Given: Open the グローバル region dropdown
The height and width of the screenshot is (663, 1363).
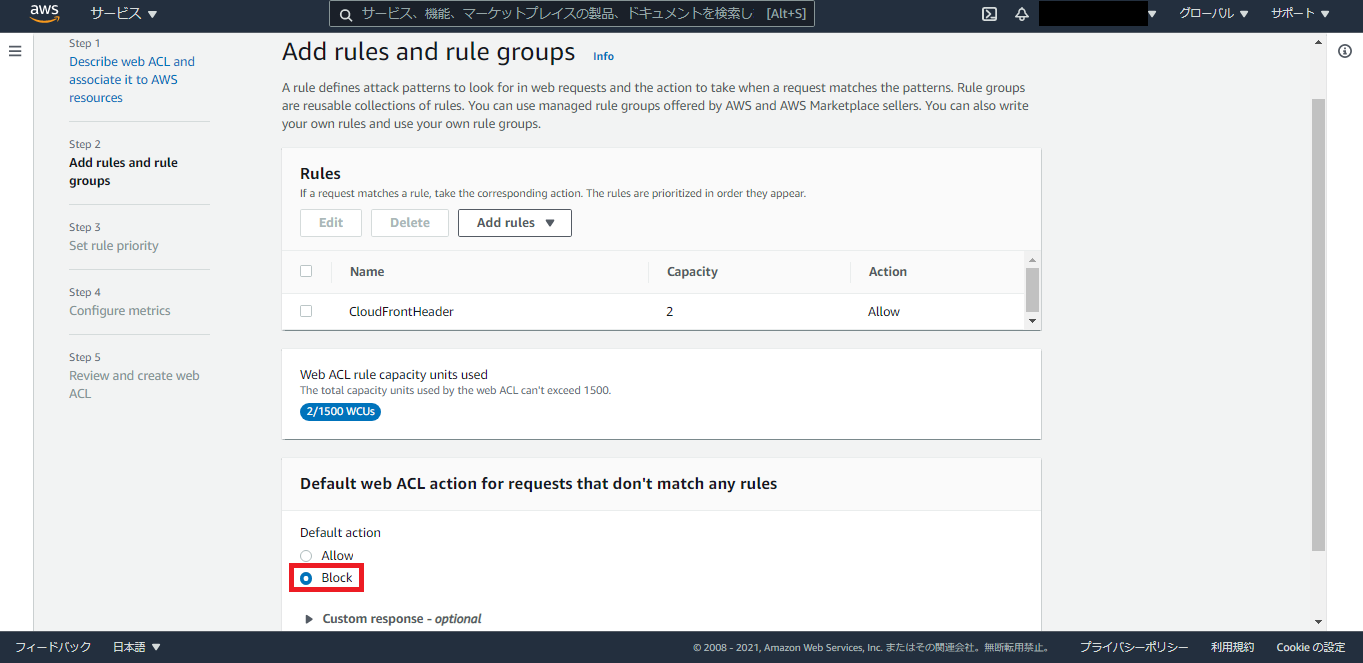Looking at the screenshot, I should pos(1214,14).
